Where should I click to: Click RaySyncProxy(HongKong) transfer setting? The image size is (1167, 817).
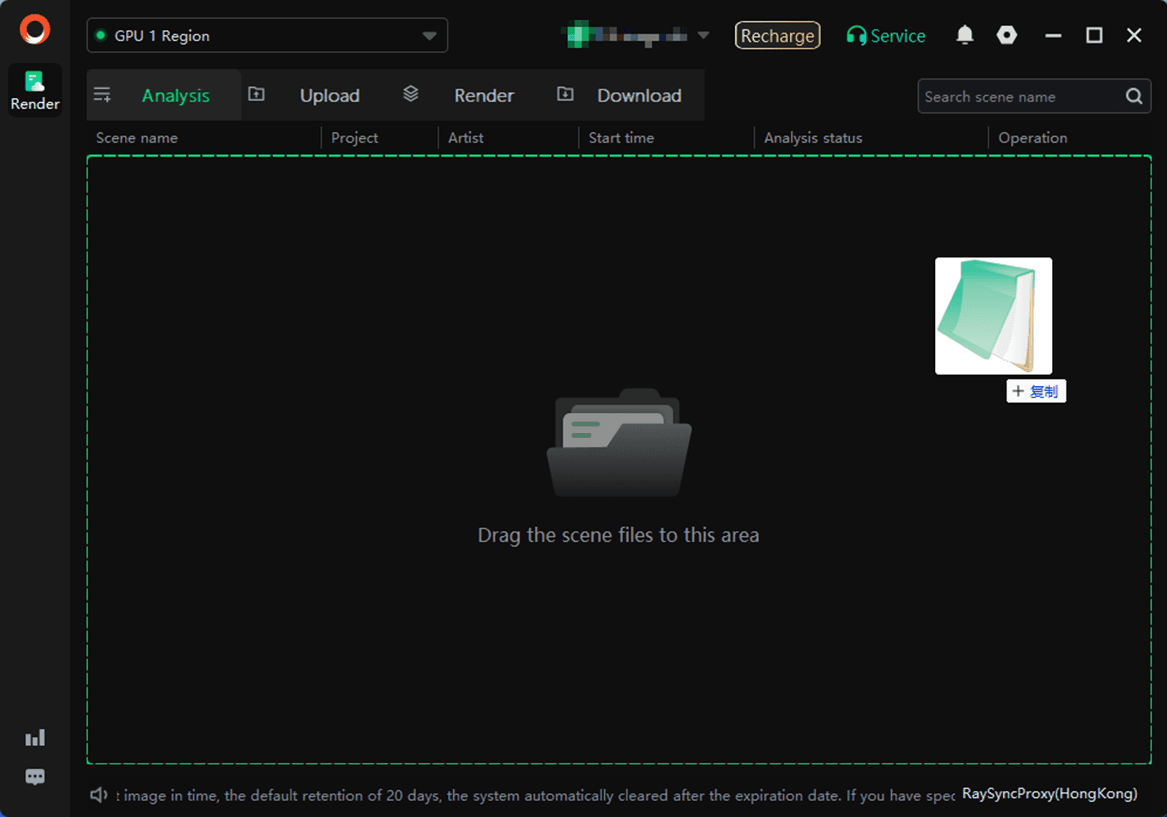tap(1049, 794)
